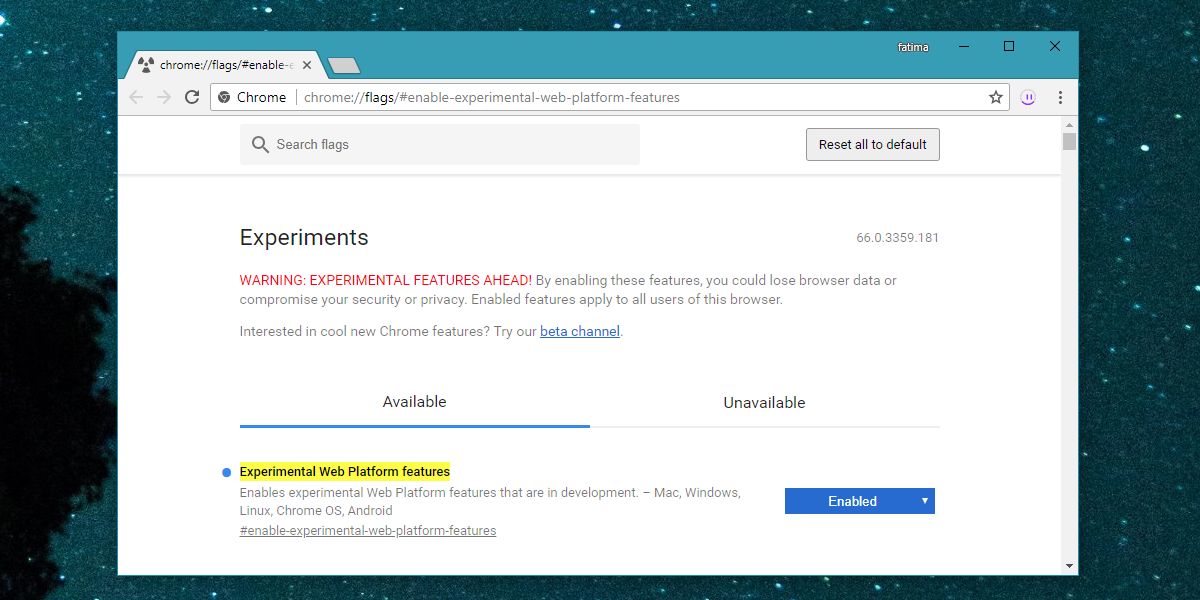Viewport: 1200px width, 600px height.
Task: Click the #enable-experimental-web-platform-features anchor link
Action: 368,530
